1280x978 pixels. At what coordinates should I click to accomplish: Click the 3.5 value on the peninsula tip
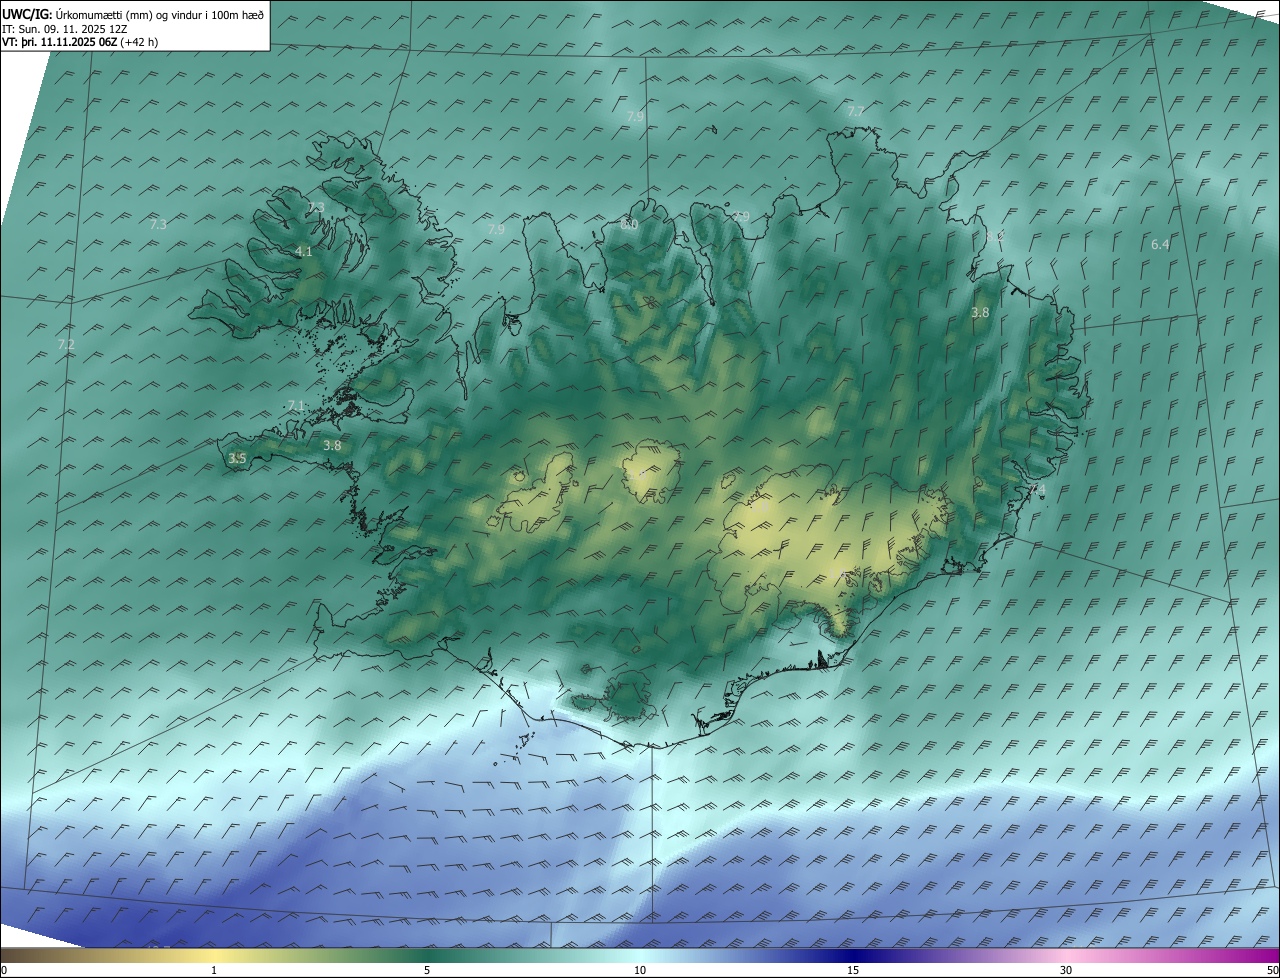[237, 458]
